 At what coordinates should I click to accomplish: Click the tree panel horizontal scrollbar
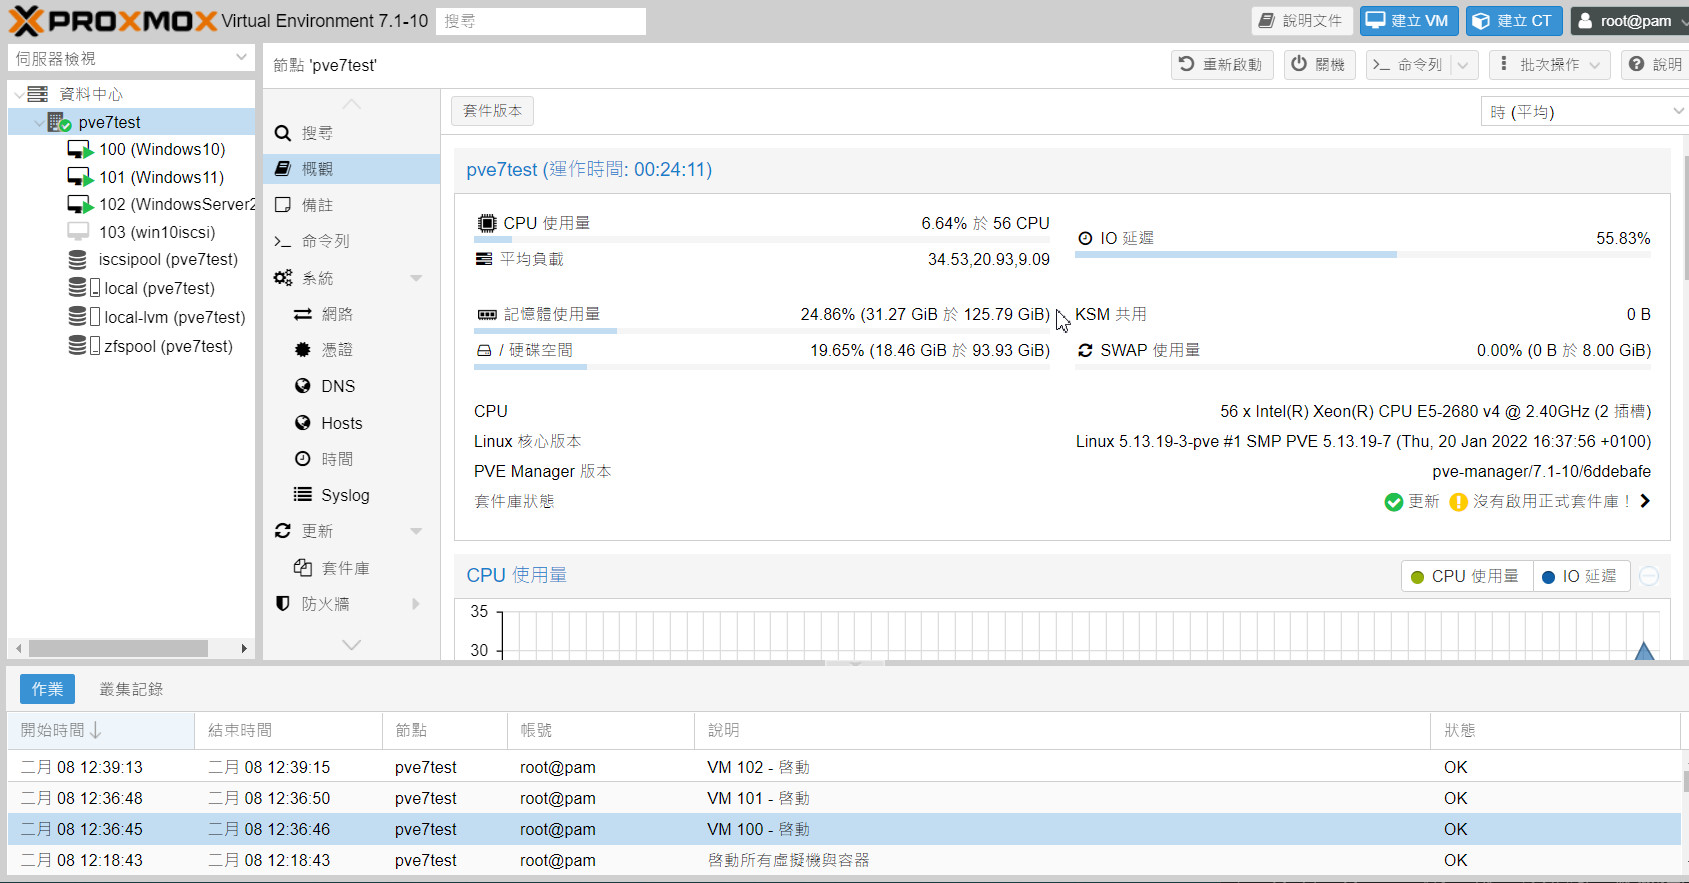(x=118, y=648)
